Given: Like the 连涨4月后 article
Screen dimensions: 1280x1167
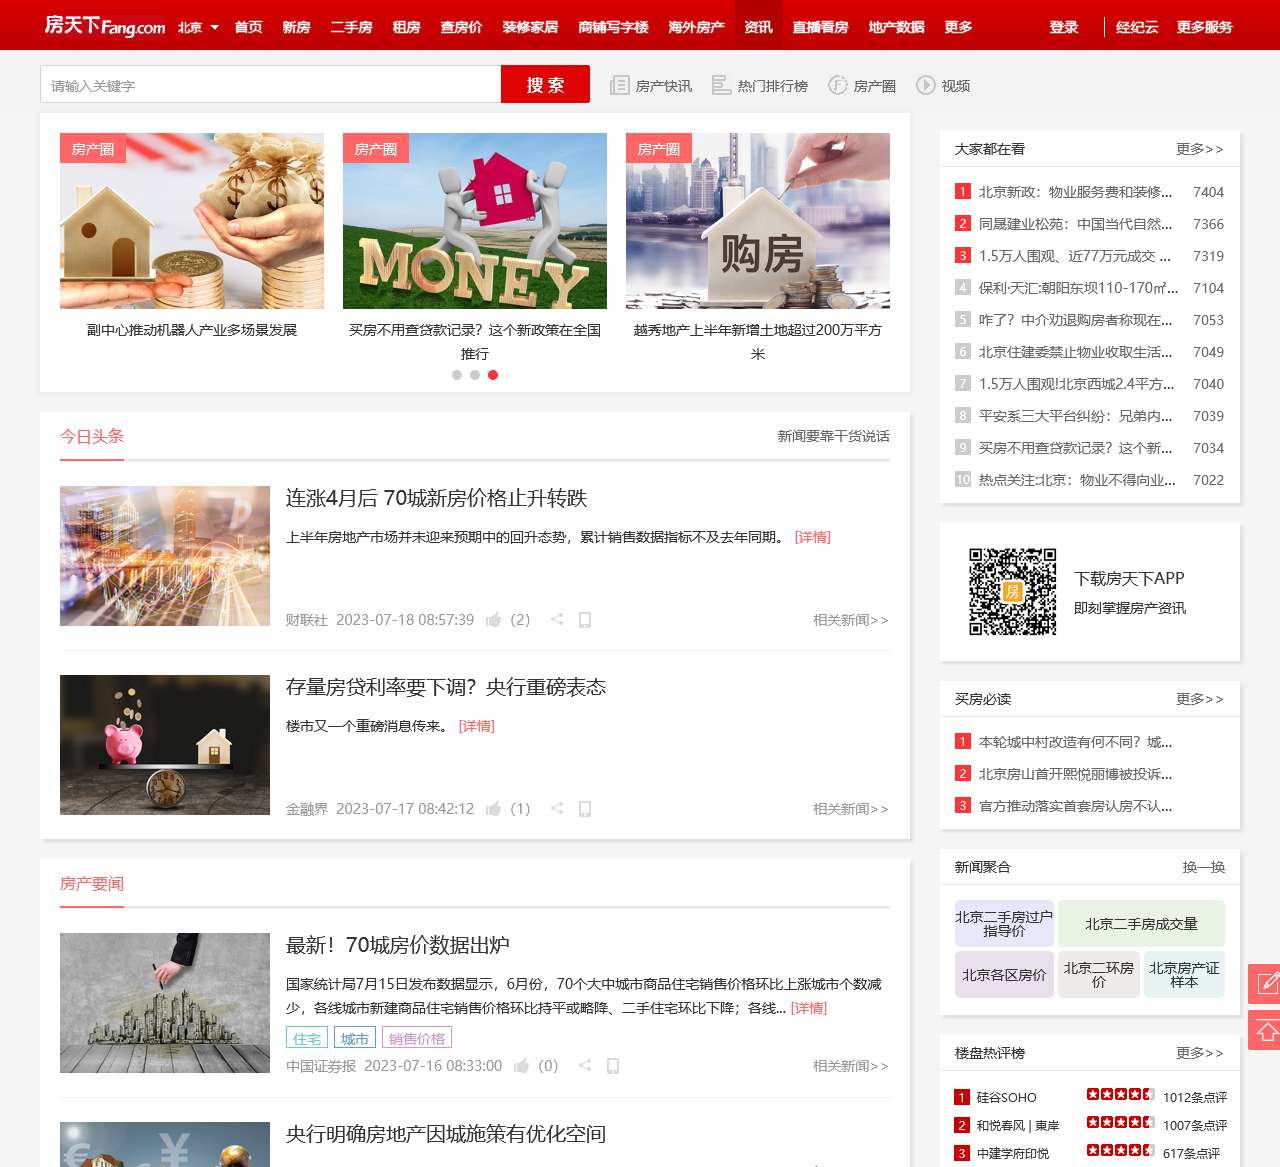Looking at the screenshot, I should [494, 619].
